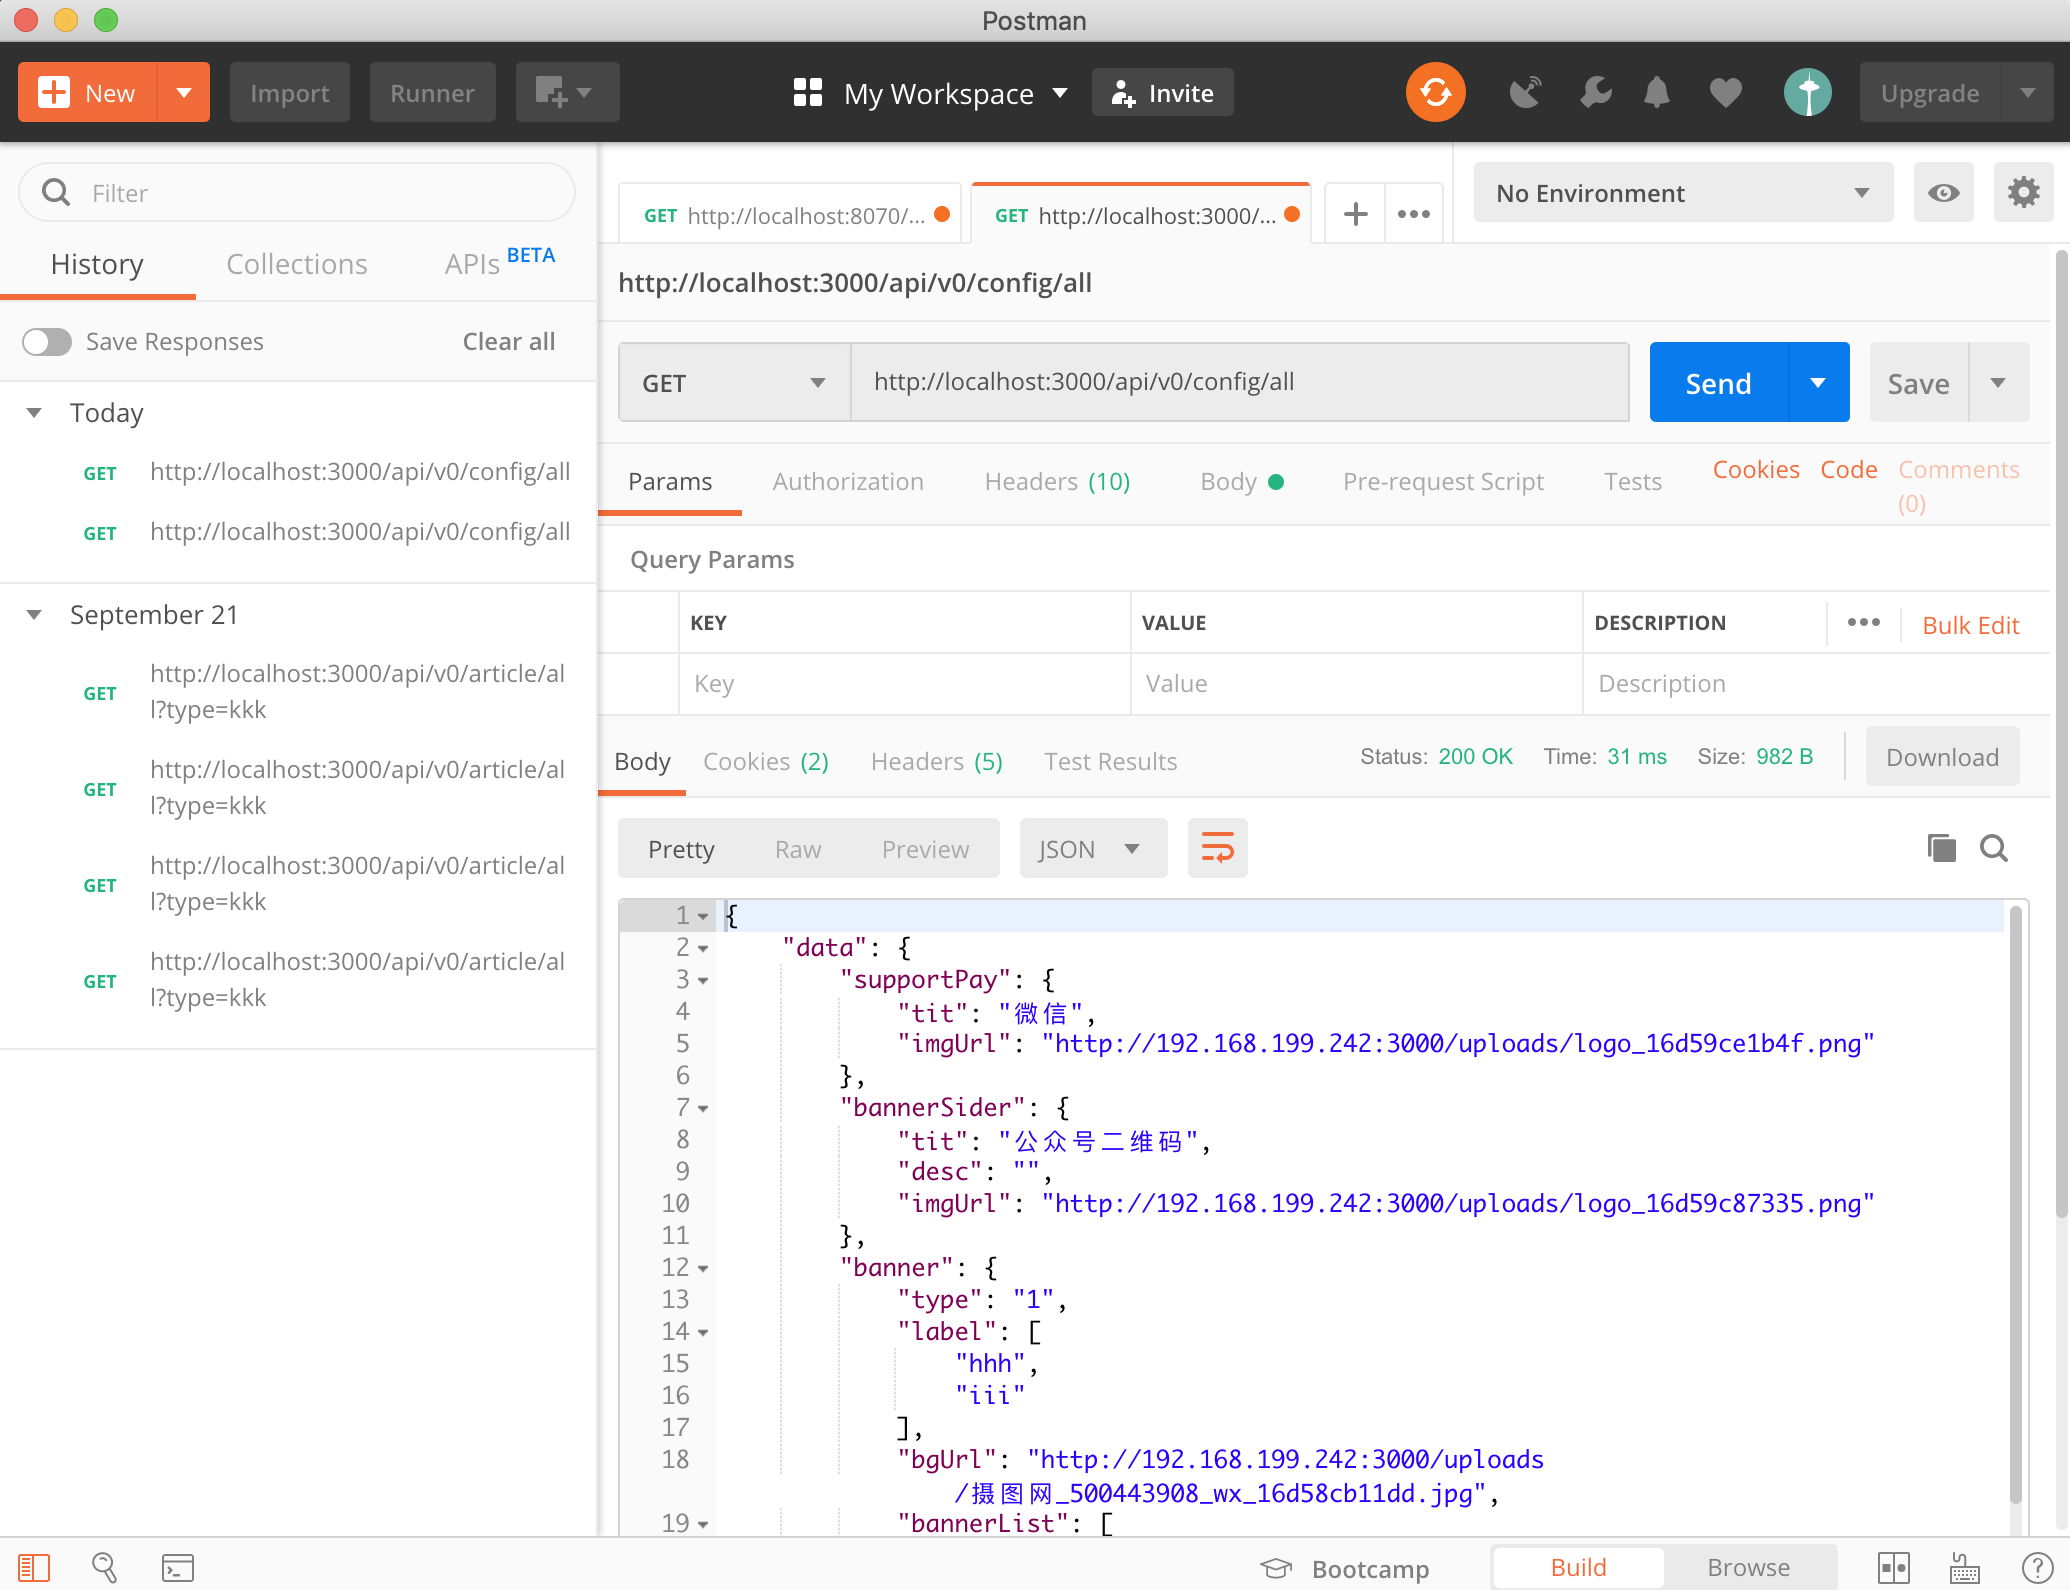This screenshot has height=1590, width=2070.
Task: Switch to the Collections sidebar tab
Action: [x=297, y=264]
